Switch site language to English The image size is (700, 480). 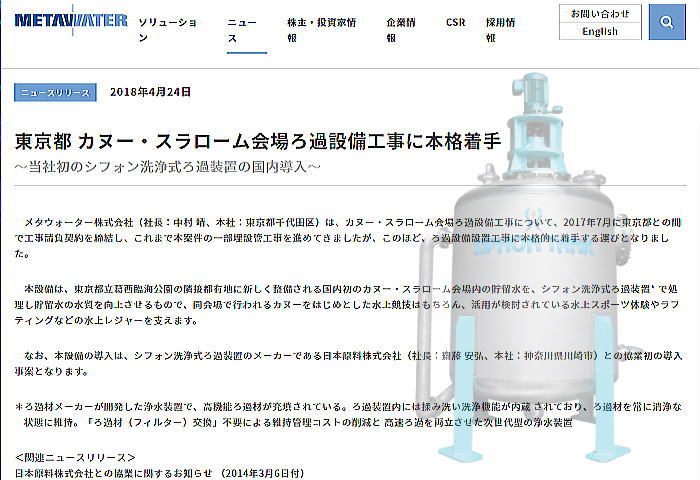[x=600, y=31]
